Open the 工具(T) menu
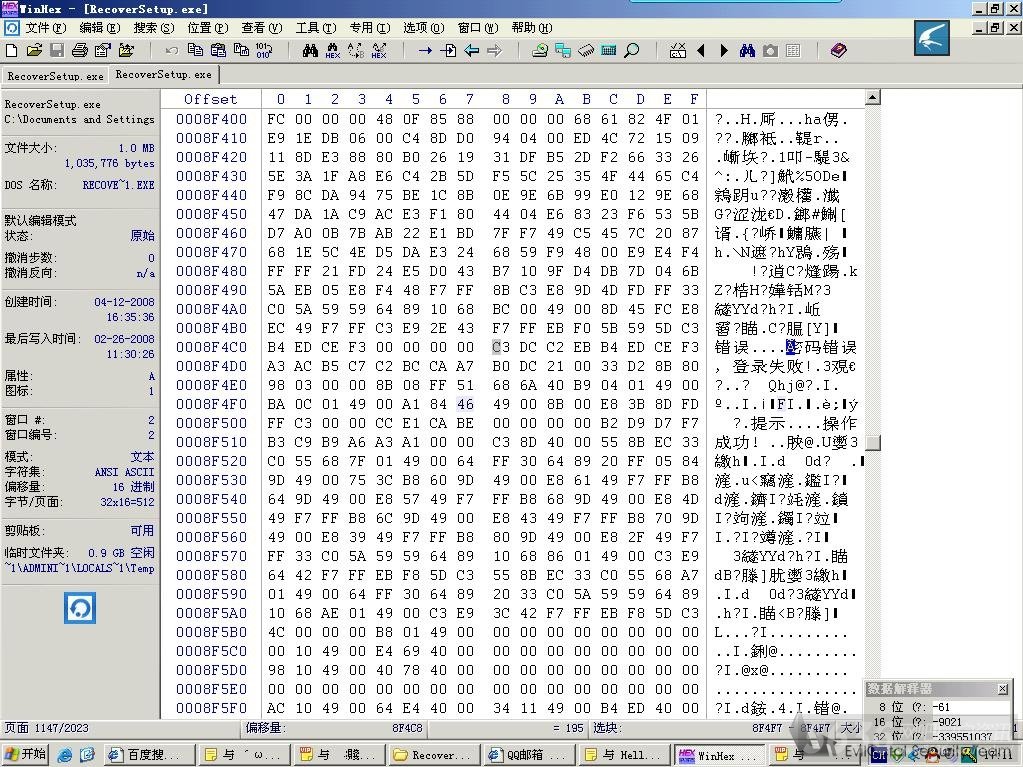 pyautogui.click(x=316, y=28)
